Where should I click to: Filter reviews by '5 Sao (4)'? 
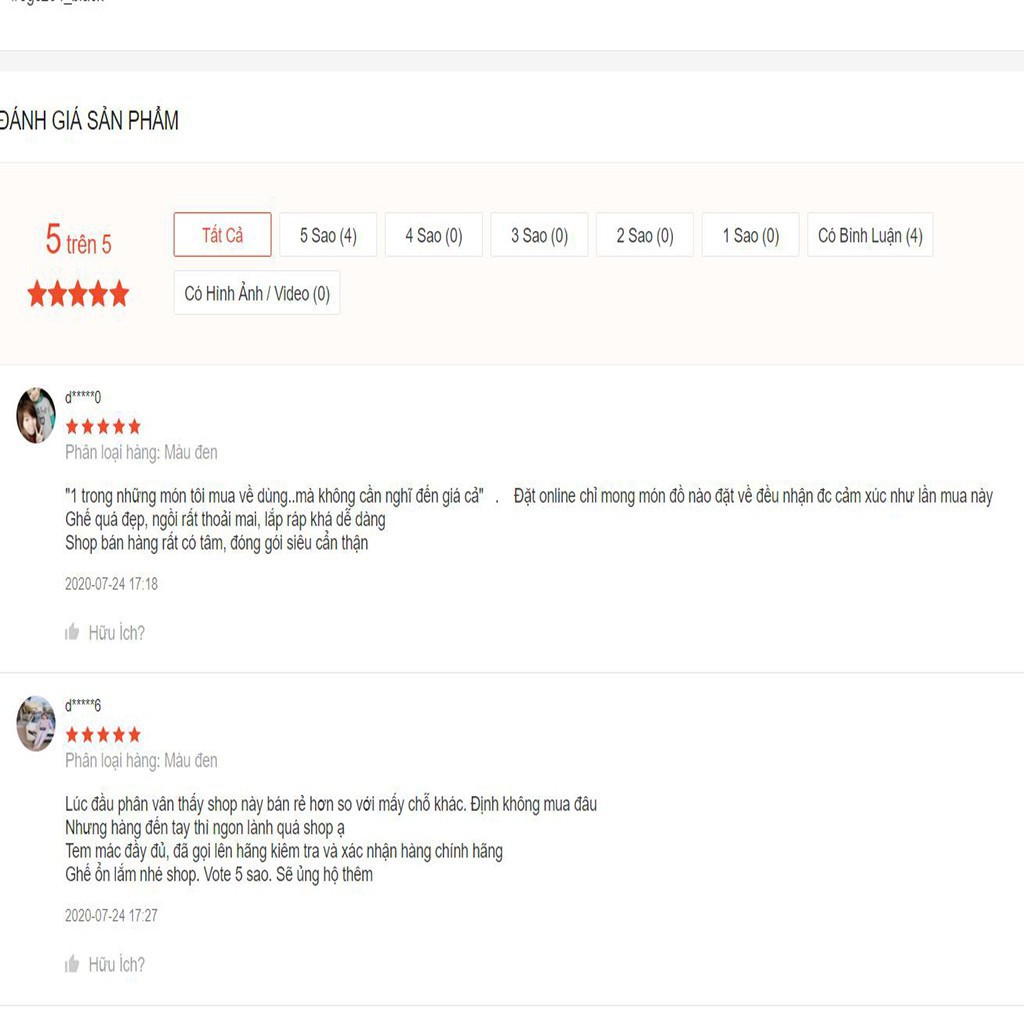328,235
